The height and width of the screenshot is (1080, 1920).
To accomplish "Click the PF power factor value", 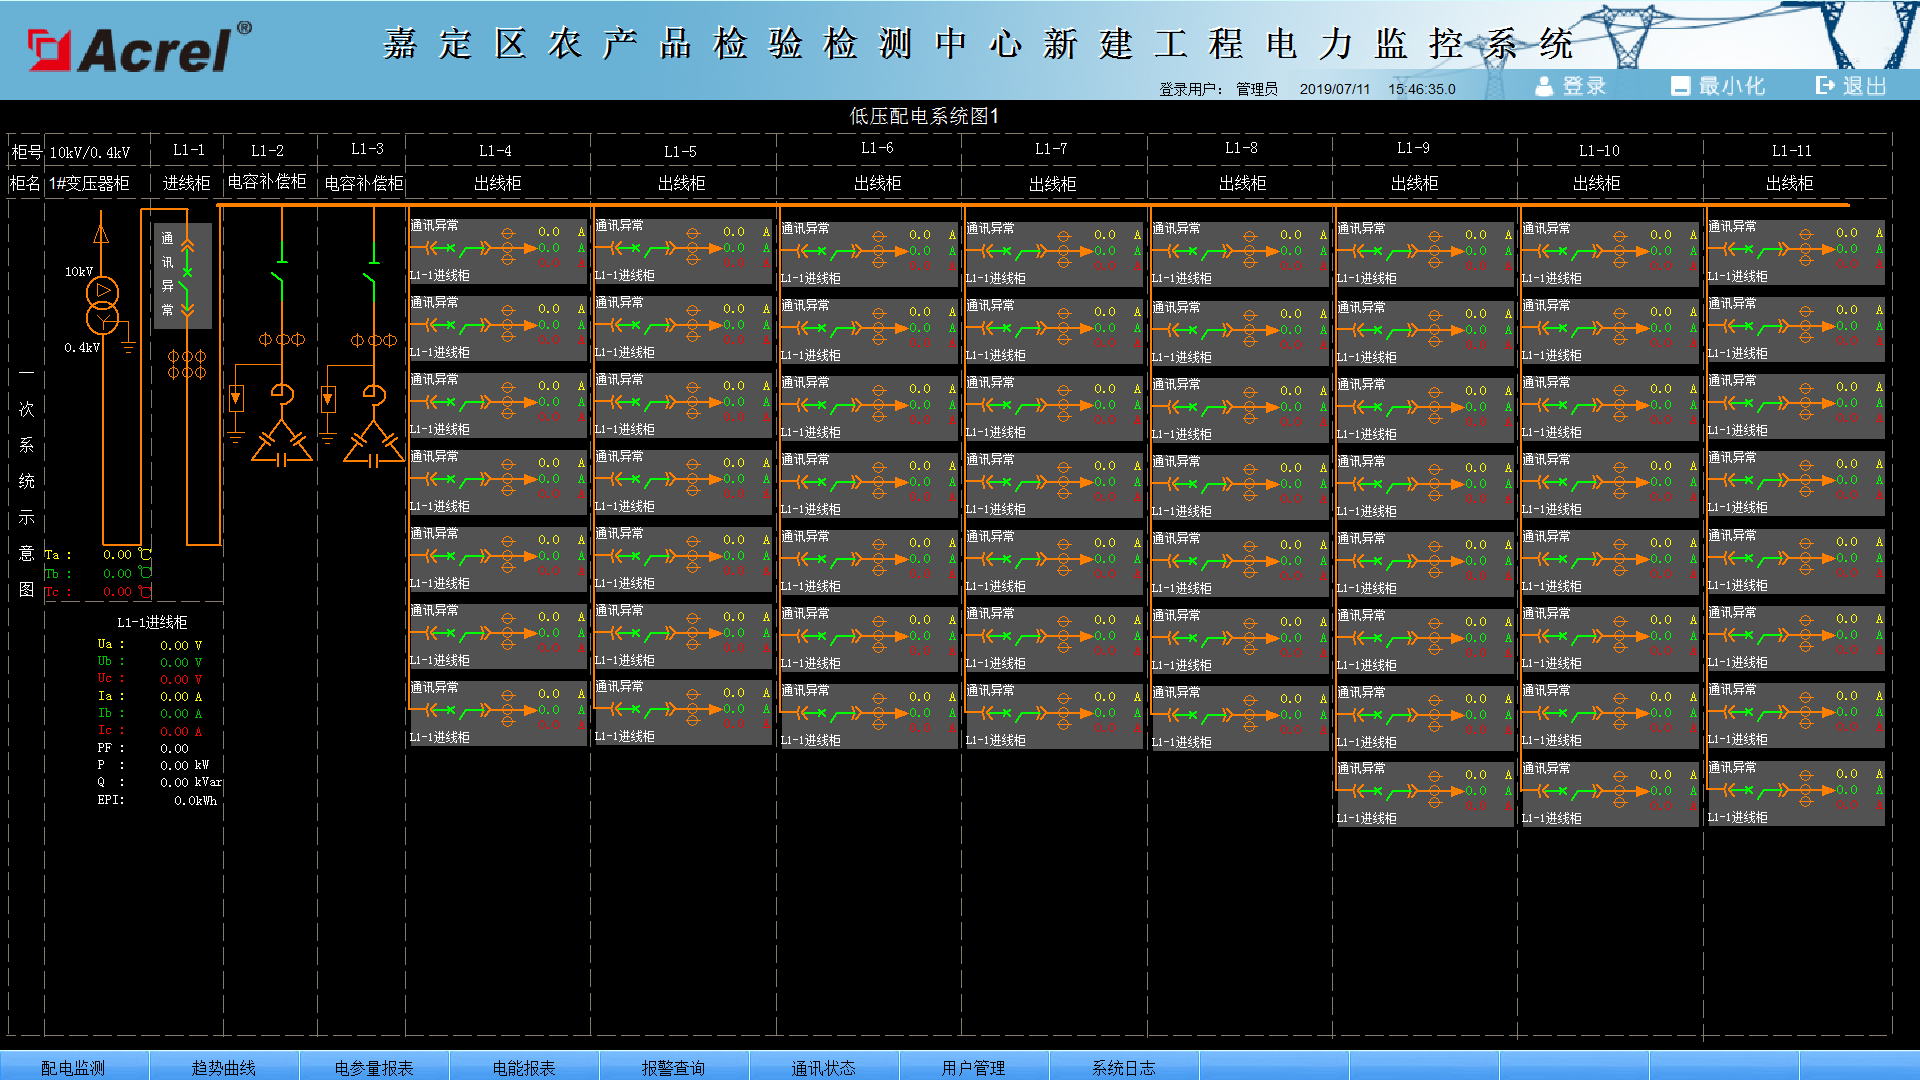I will coord(174,748).
